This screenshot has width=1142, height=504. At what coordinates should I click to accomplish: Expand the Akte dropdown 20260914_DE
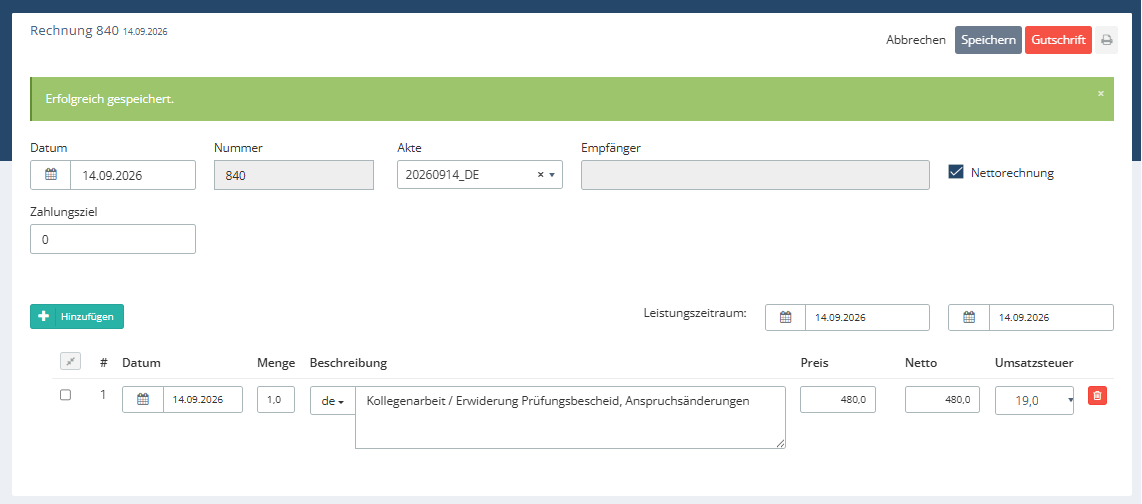tap(480, 175)
